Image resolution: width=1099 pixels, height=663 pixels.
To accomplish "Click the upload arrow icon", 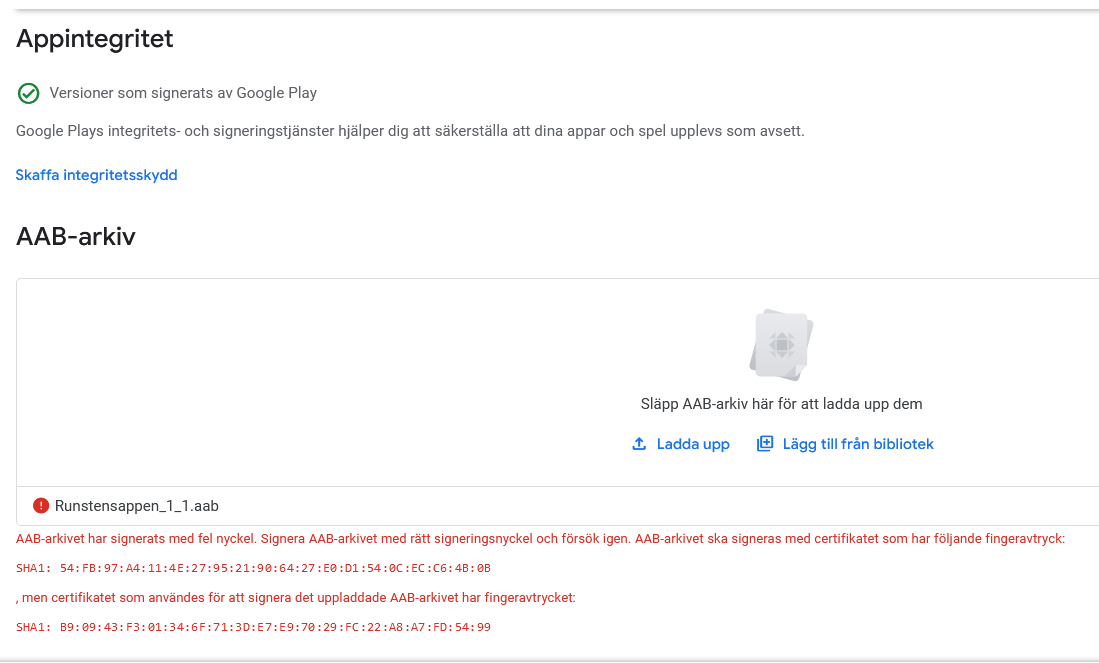I will [x=639, y=444].
